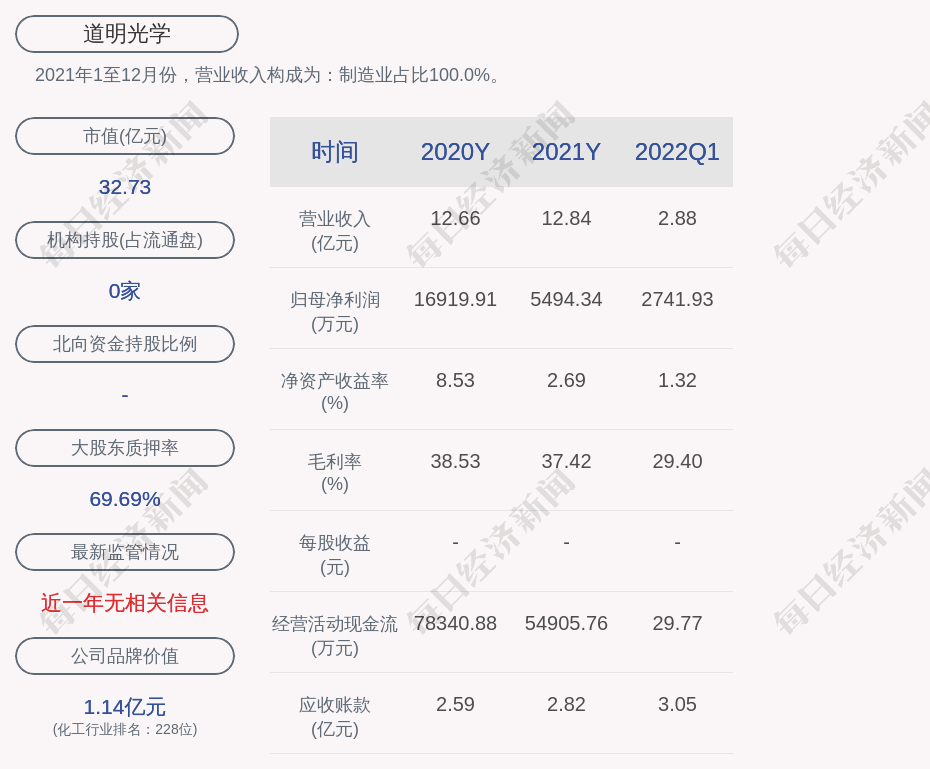This screenshot has height=769, width=930.
Task: Select the revenue value 12.84
Action: (566, 218)
